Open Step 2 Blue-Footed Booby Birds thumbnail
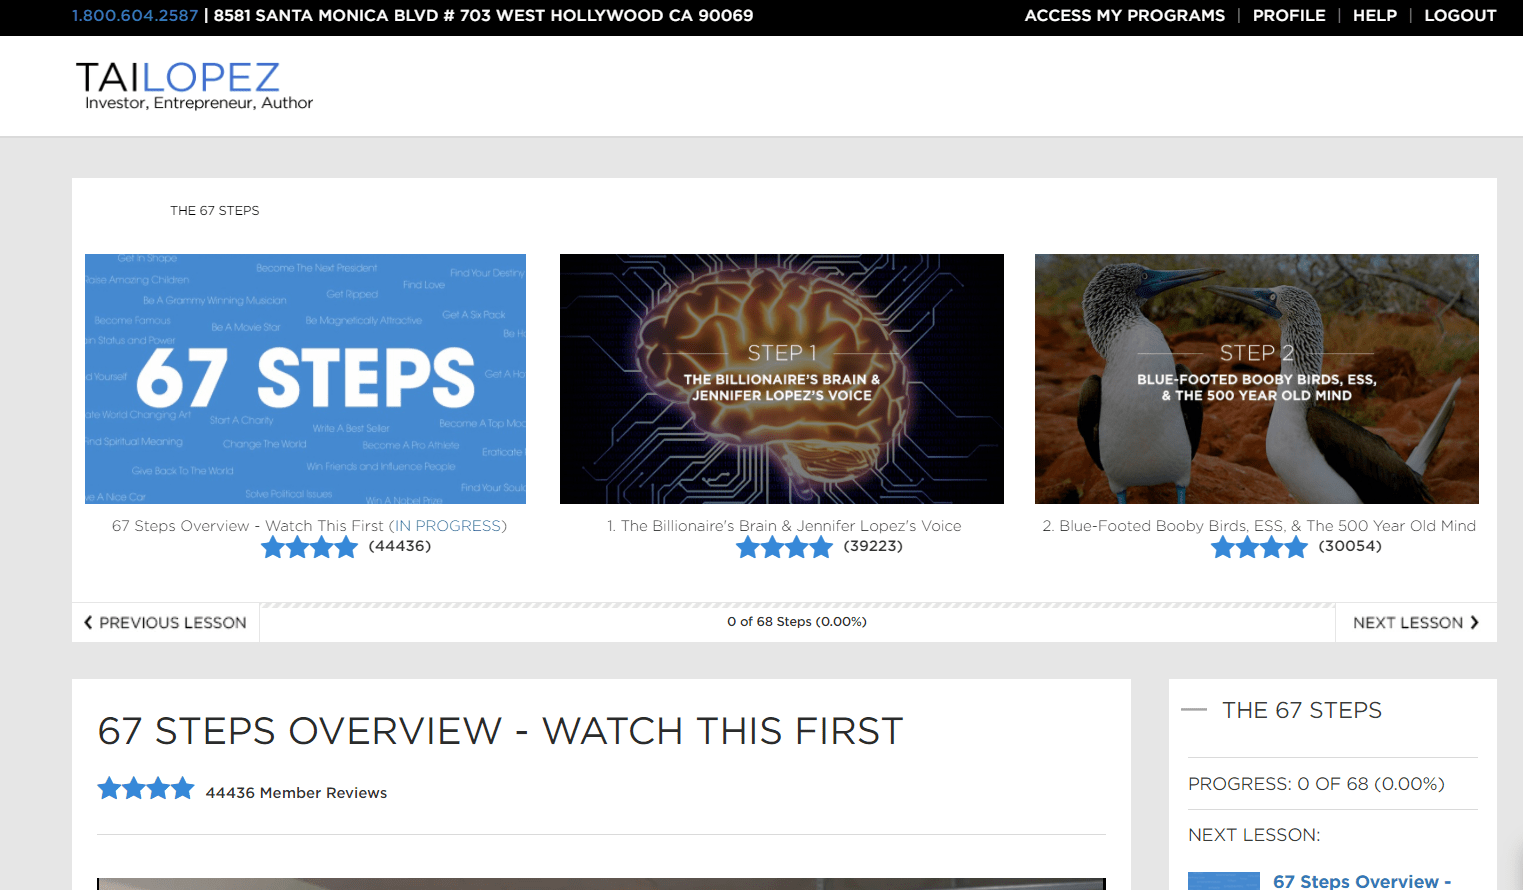 pos(1257,379)
